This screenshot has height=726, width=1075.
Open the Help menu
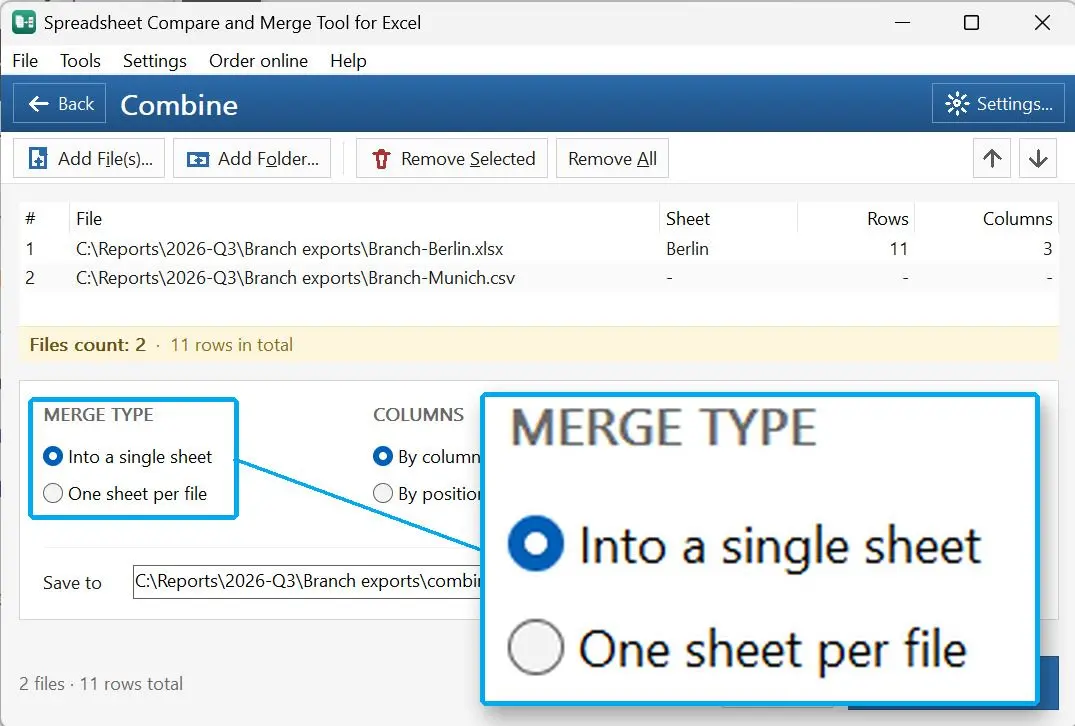tap(348, 61)
